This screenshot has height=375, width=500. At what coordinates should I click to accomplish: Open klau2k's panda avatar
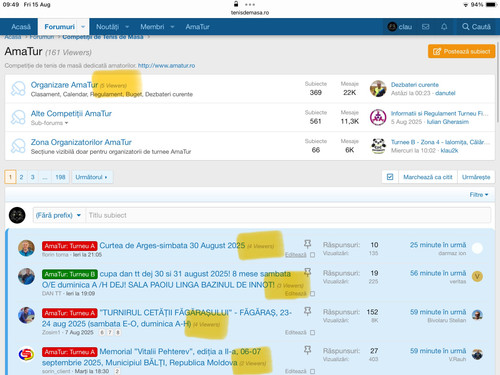click(x=378, y=146)
